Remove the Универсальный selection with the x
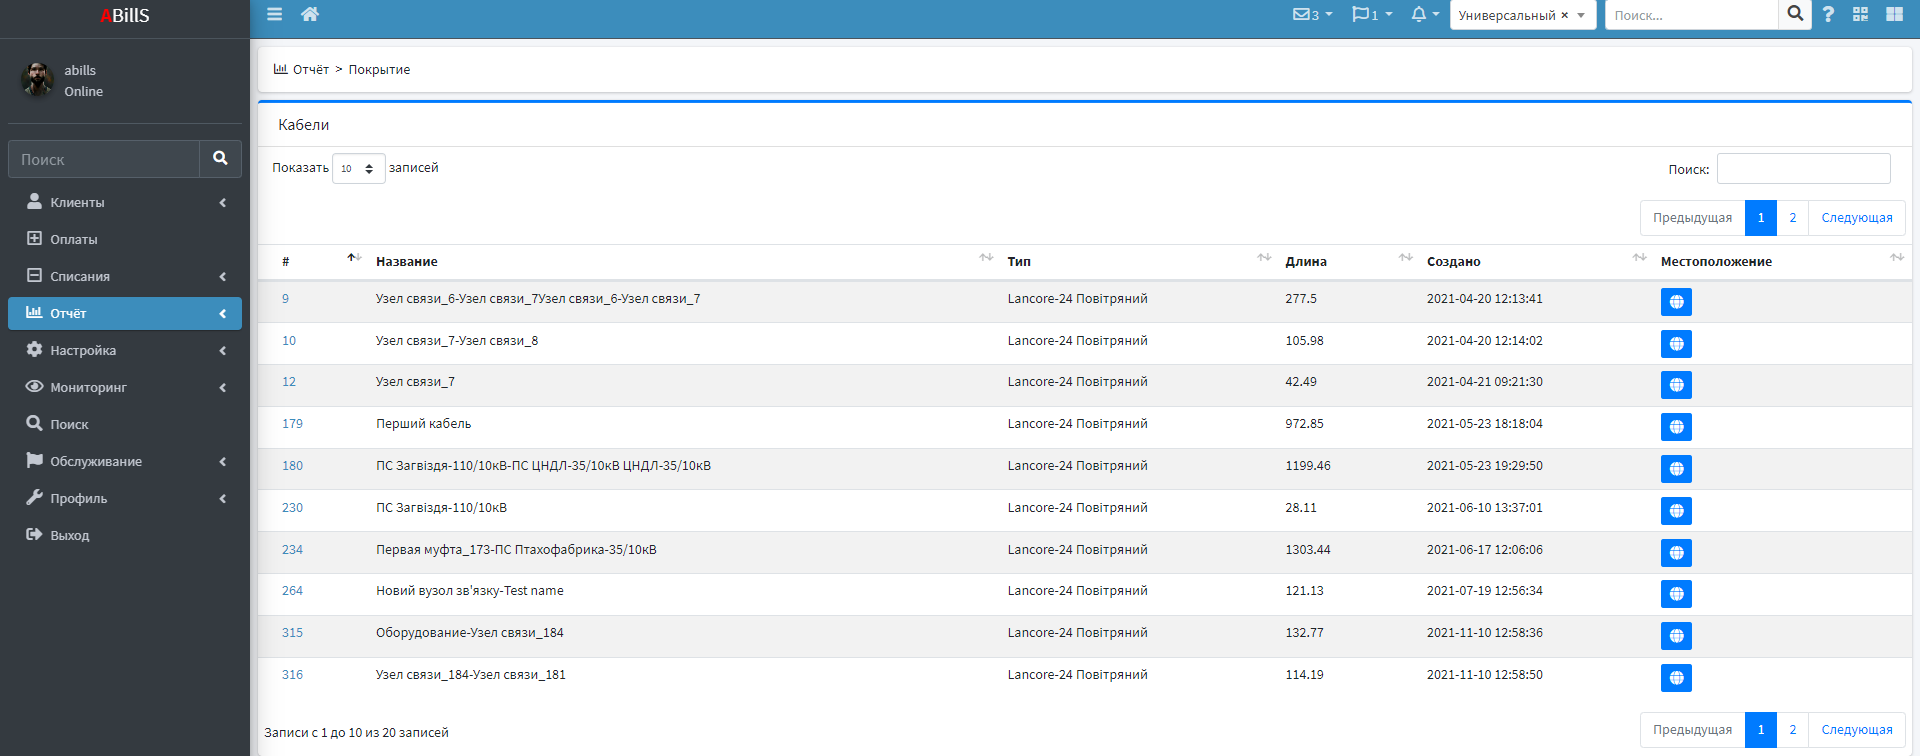The image size is (1920, 756). tap(1564, 16)
